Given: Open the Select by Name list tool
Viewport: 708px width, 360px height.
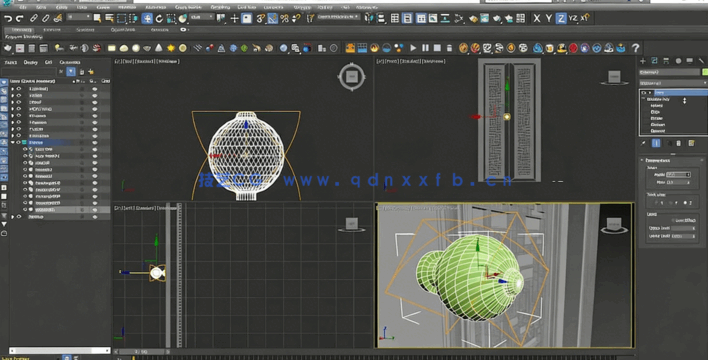Looking at the screenshot, I should tap(109, 19).
